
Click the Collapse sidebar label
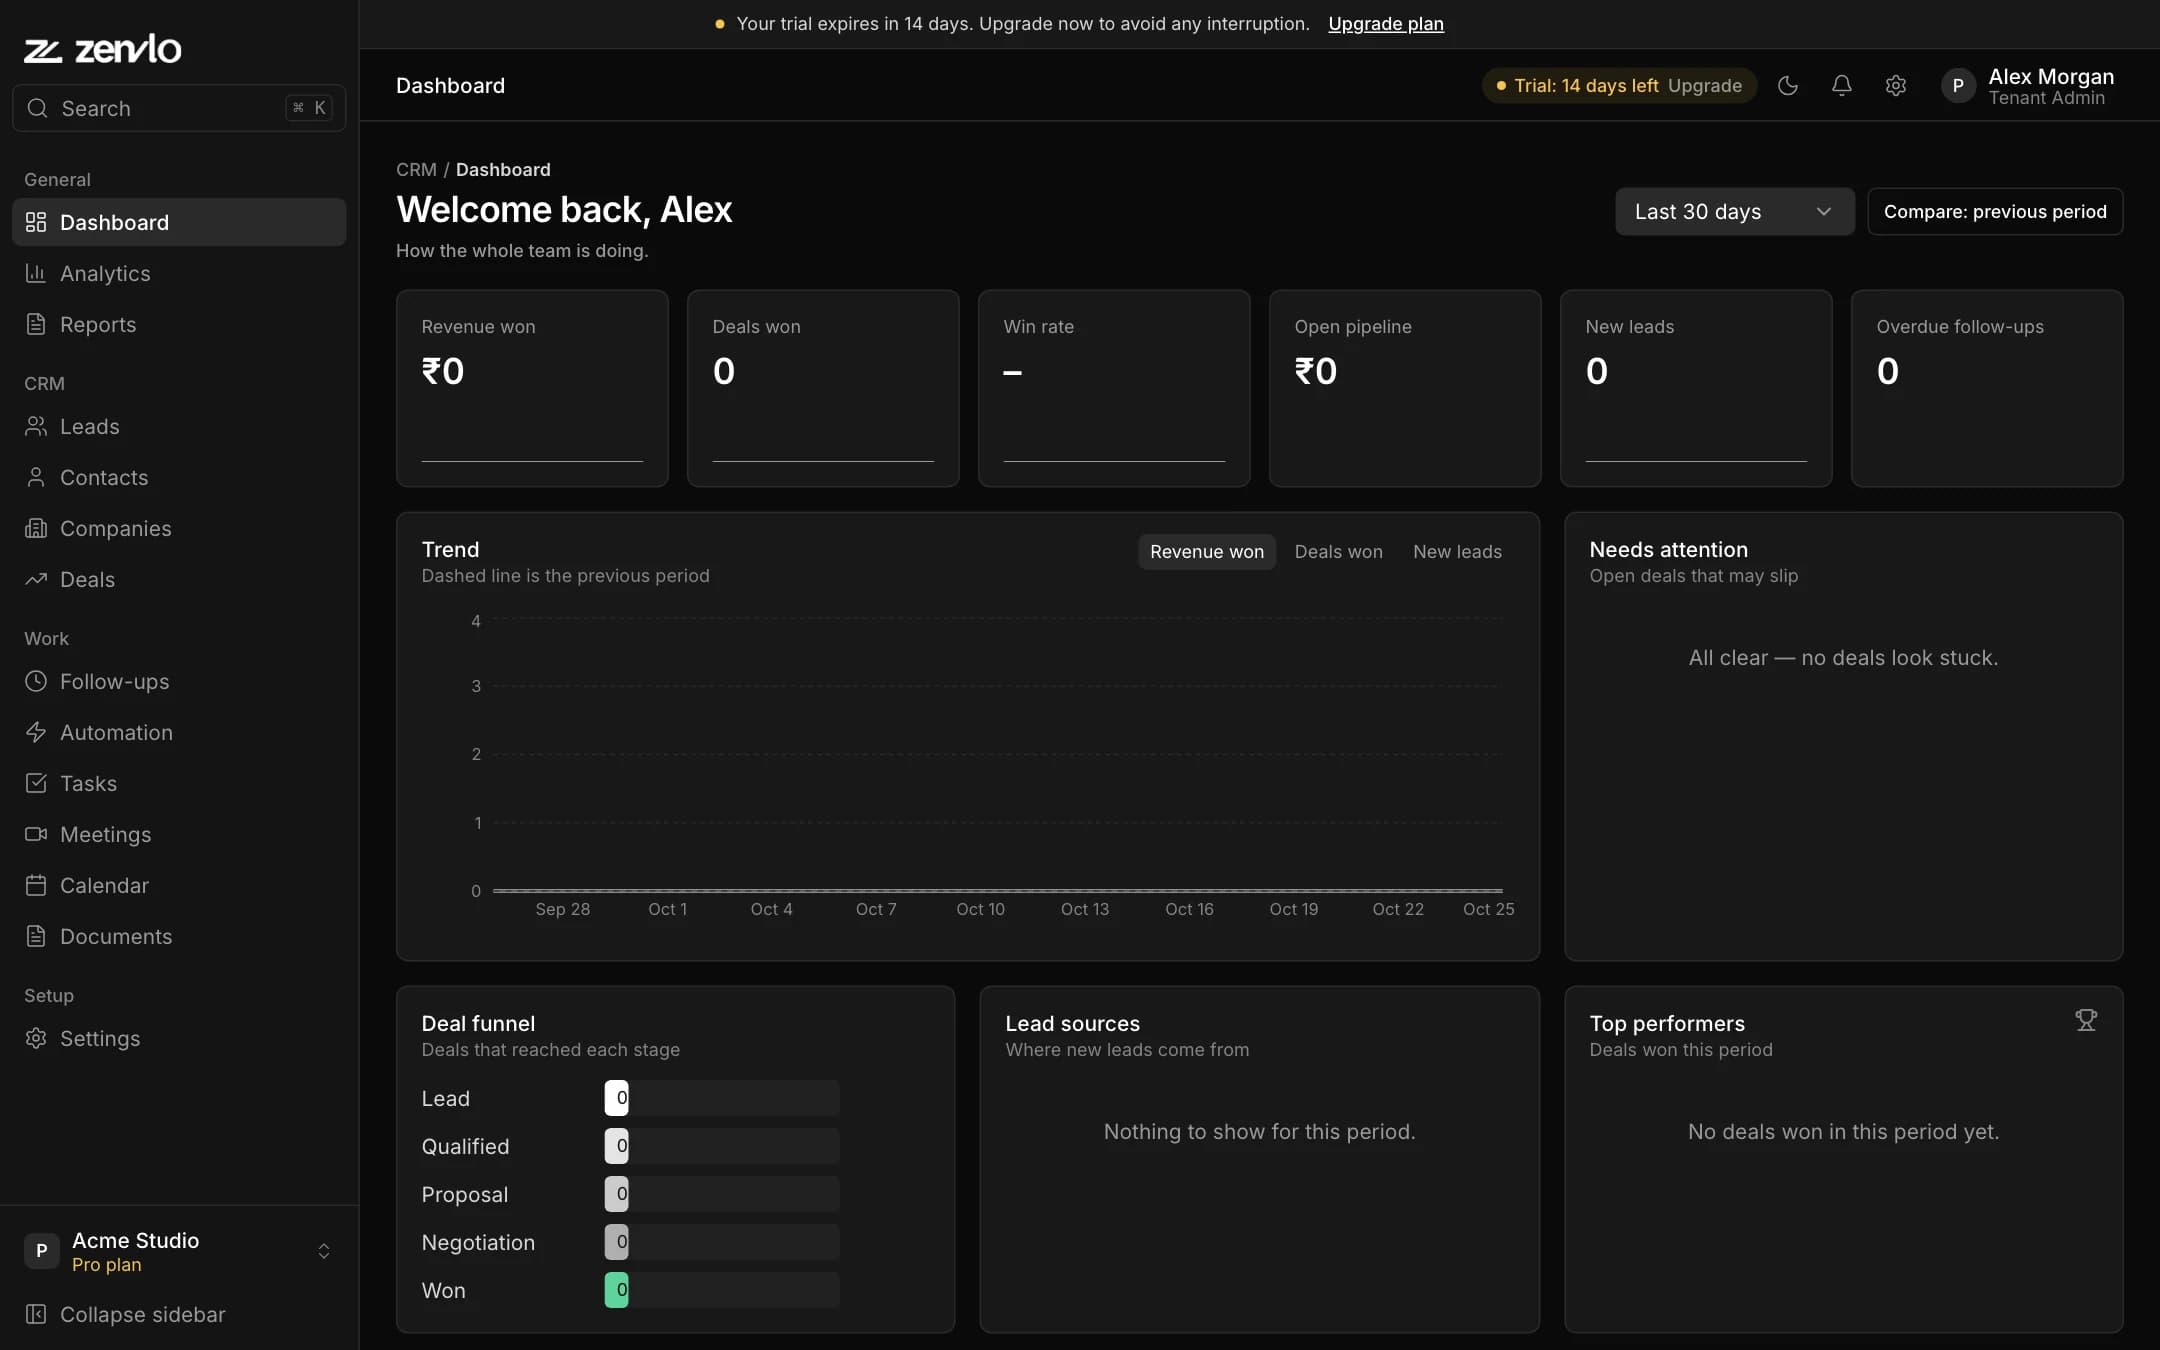(x=143, y=1314)
